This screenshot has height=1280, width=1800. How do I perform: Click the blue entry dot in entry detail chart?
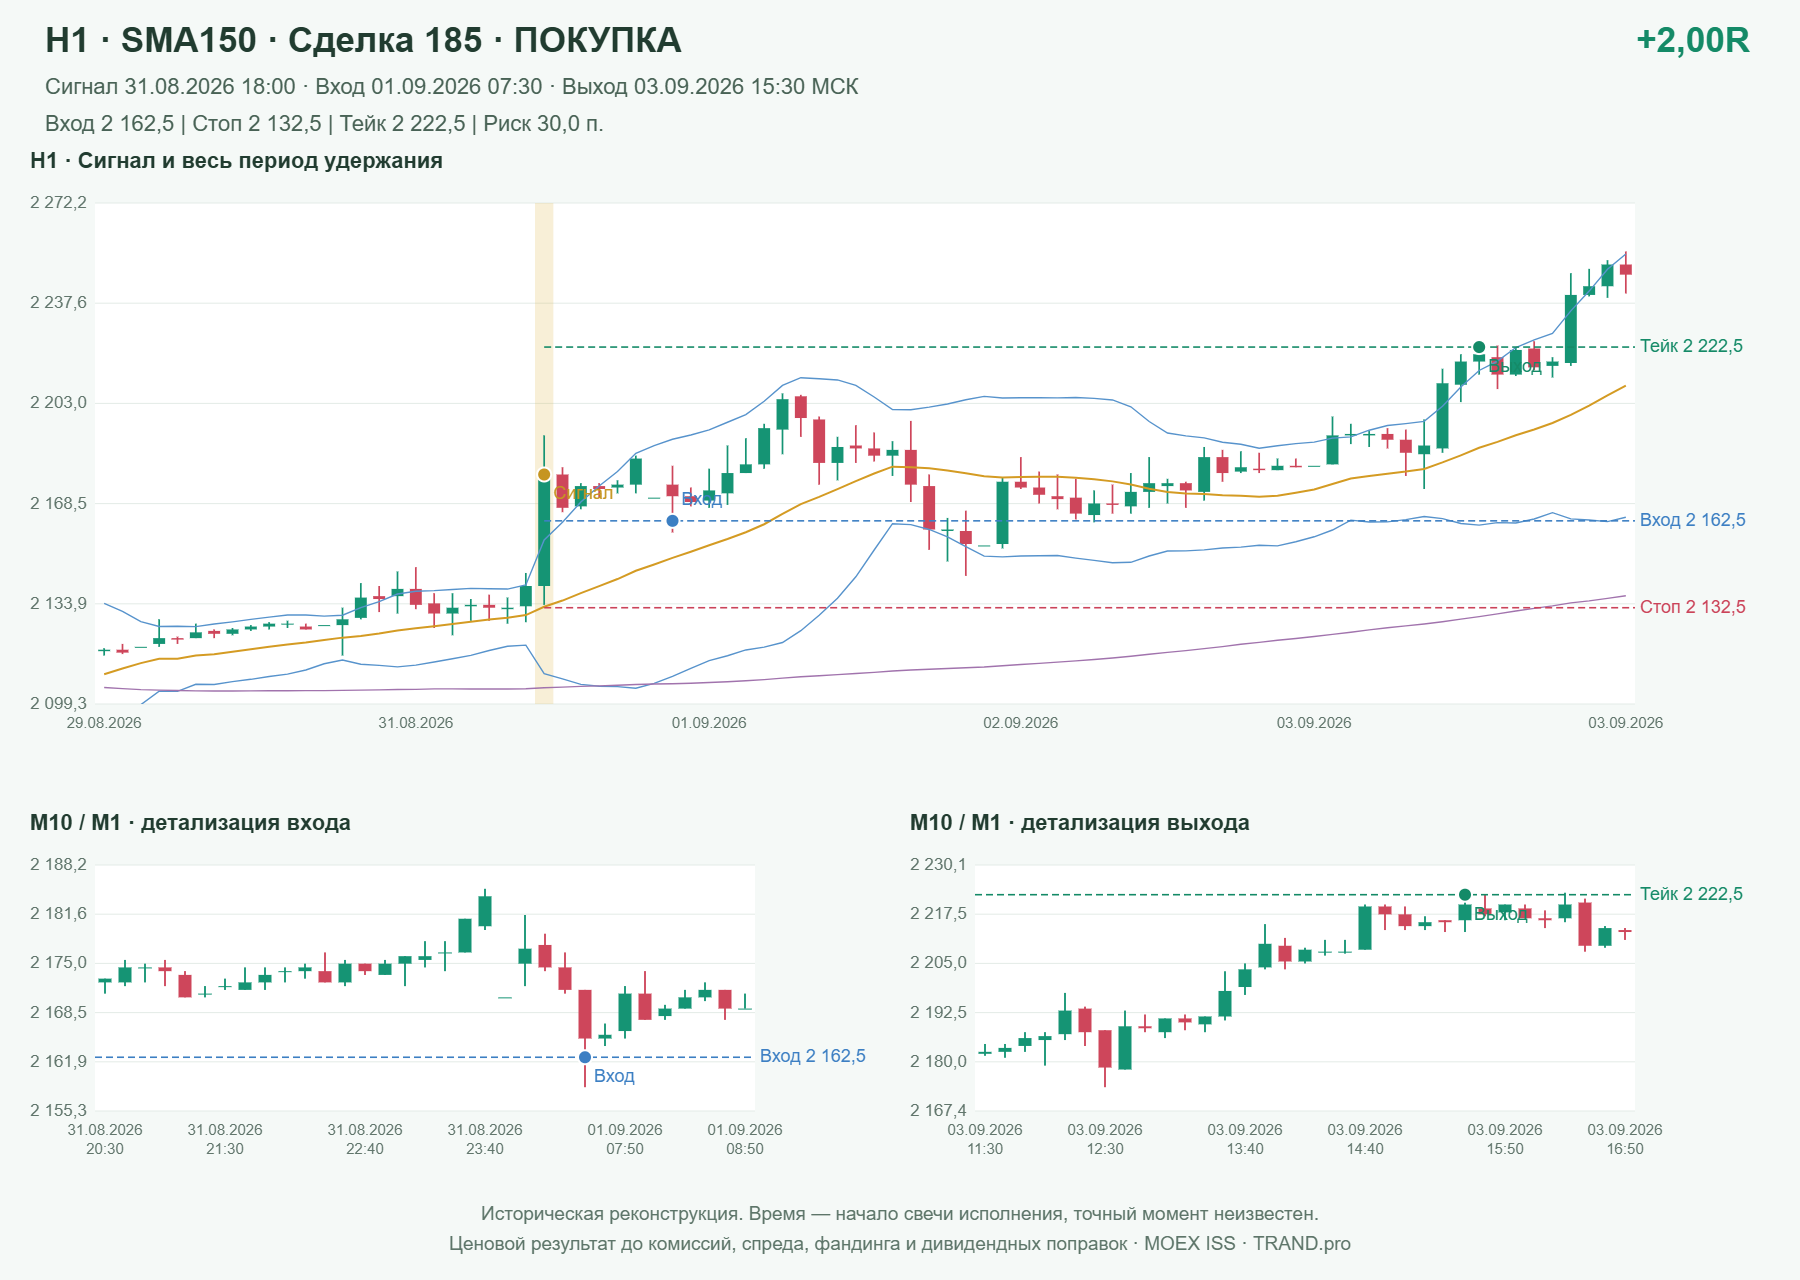point(585,1057)
